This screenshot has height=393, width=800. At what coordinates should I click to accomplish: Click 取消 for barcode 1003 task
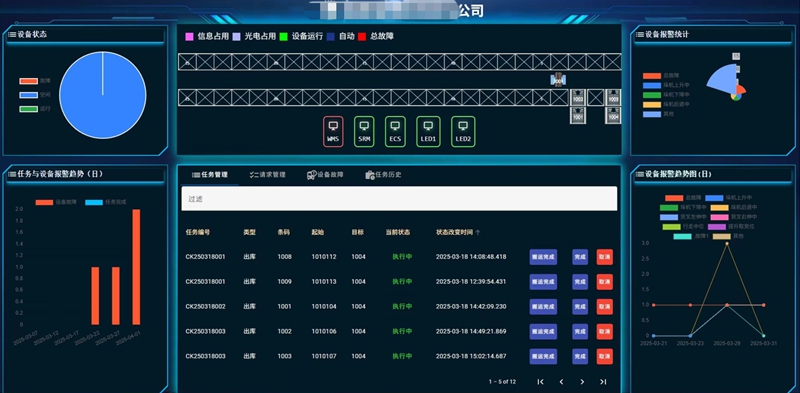605,356
